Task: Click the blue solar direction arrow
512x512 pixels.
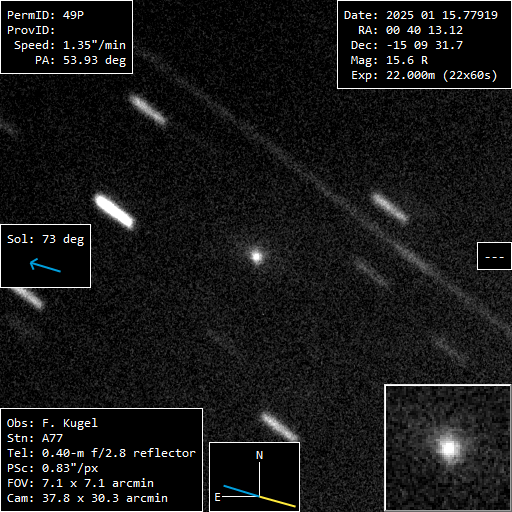Action: point(45,265)
